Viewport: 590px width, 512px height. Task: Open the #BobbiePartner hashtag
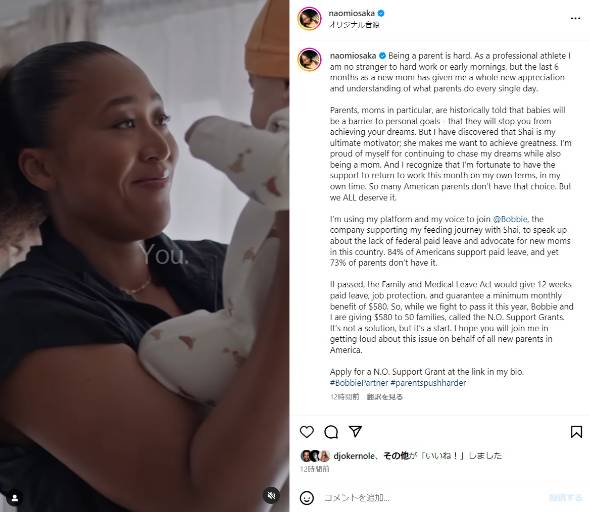click(359, 383)
